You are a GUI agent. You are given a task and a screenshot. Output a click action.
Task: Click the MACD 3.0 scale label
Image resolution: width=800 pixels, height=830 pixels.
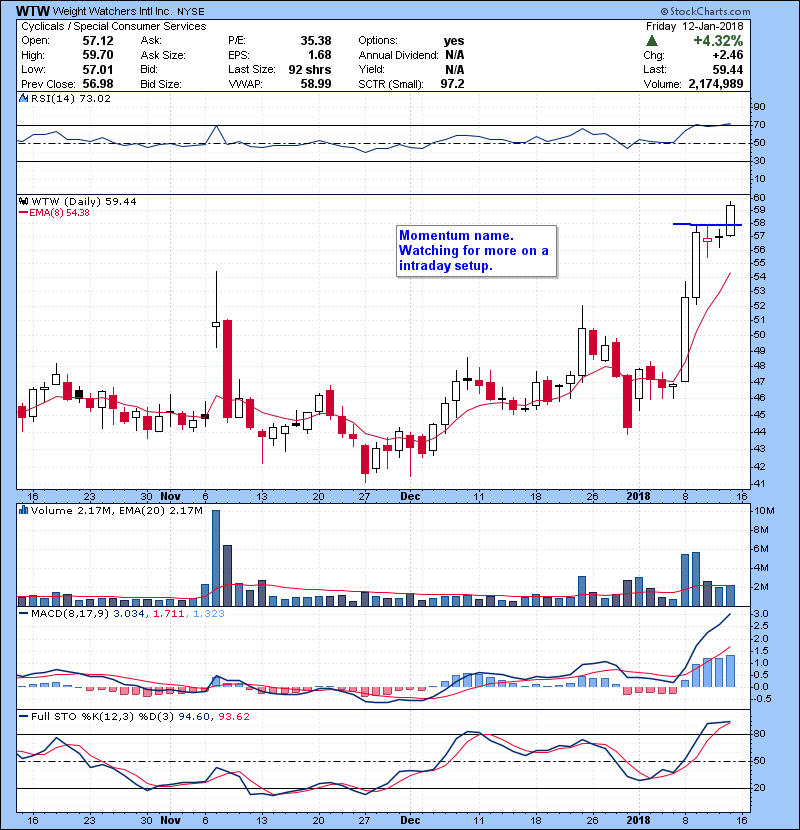tap(761, 614)
